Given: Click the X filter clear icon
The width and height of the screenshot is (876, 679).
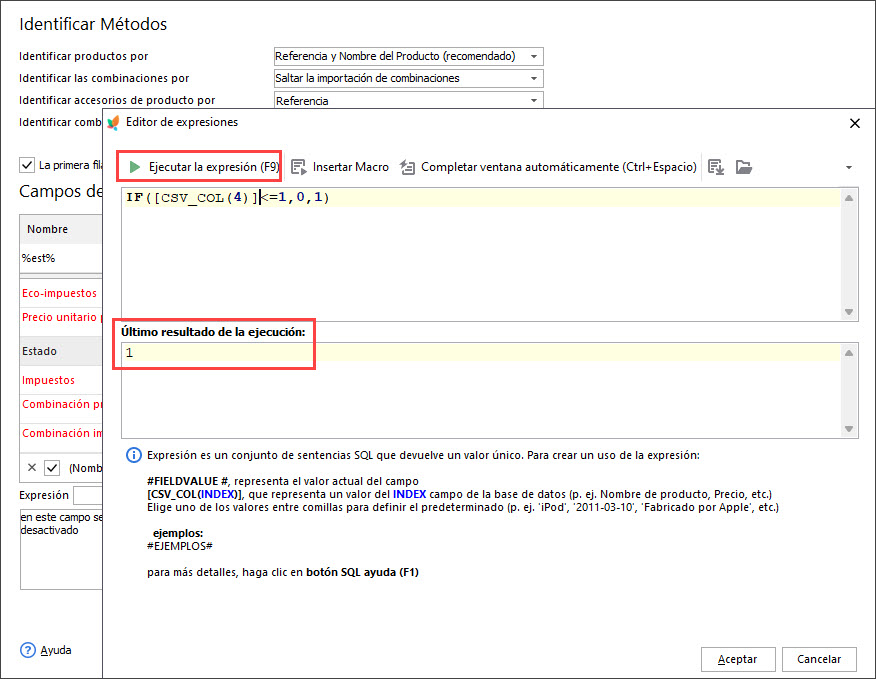Looking at the screenshot, I should point(32,468).
